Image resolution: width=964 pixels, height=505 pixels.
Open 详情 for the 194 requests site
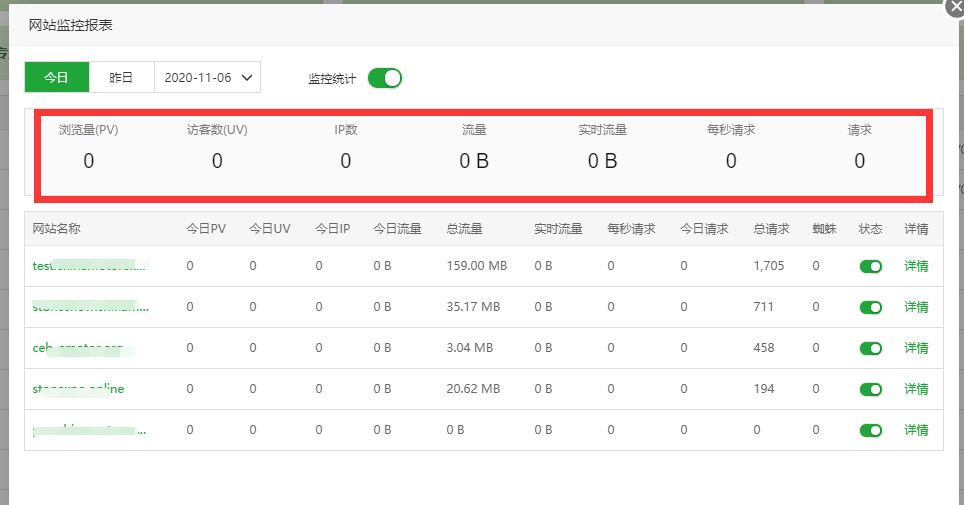916,389
